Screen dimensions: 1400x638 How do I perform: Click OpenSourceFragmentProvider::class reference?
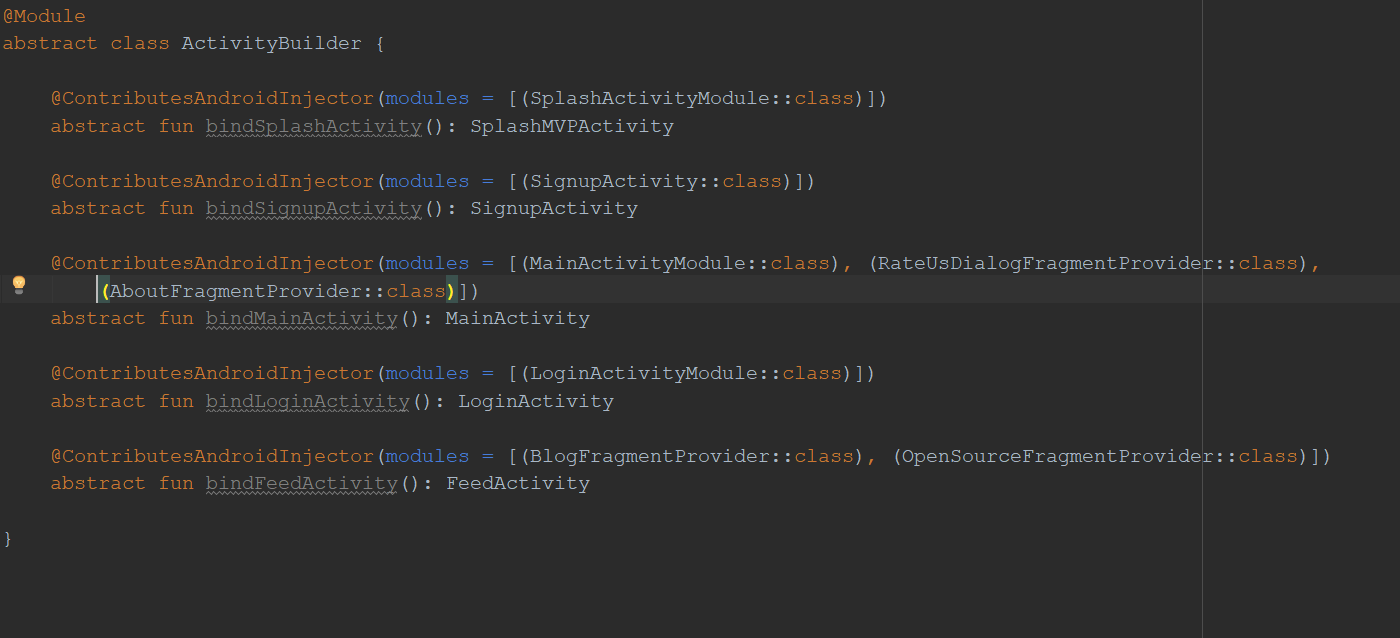tap(1099, 456)
